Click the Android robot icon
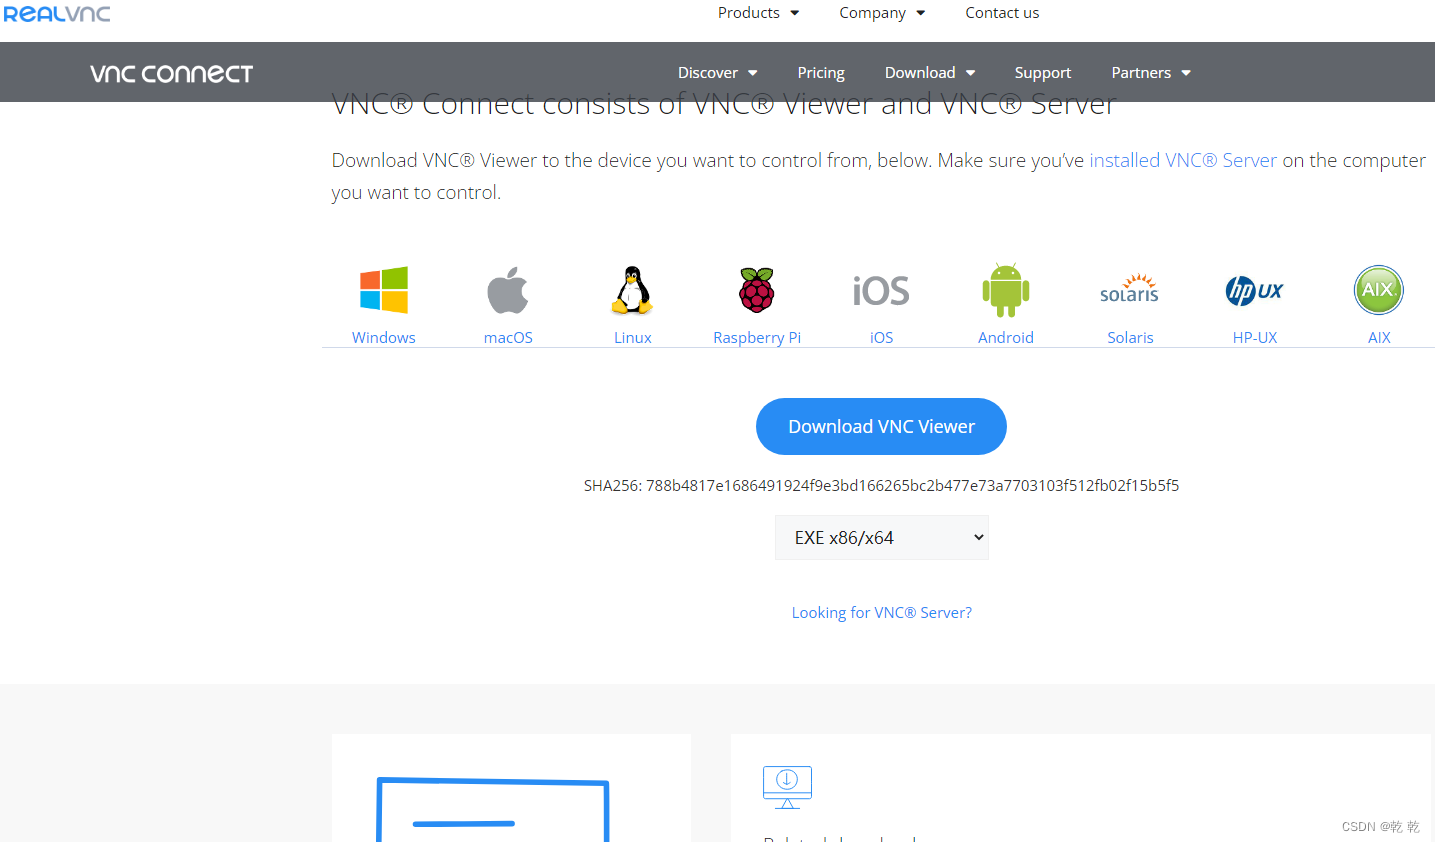The width and height of the screenshot is (1435, 842). [x=1005, y=290]
